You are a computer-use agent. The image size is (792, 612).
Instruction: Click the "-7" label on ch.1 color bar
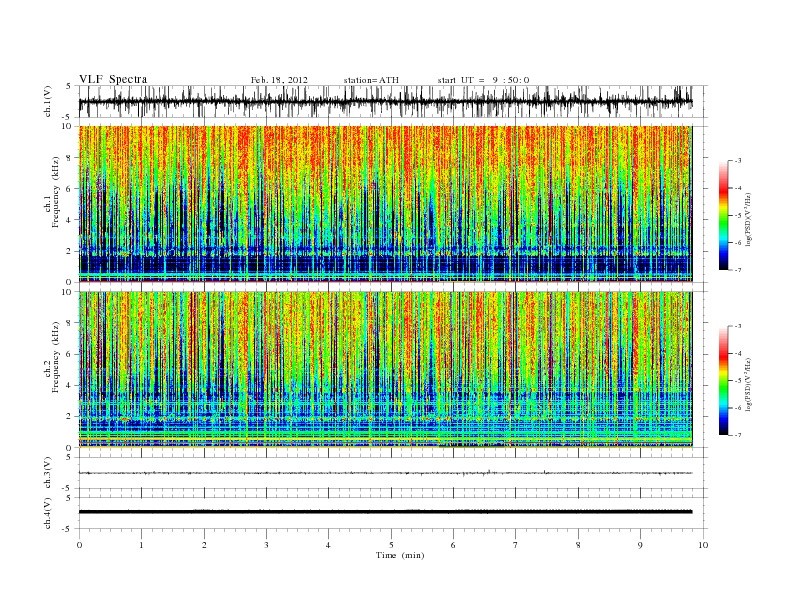pos(738,270)
